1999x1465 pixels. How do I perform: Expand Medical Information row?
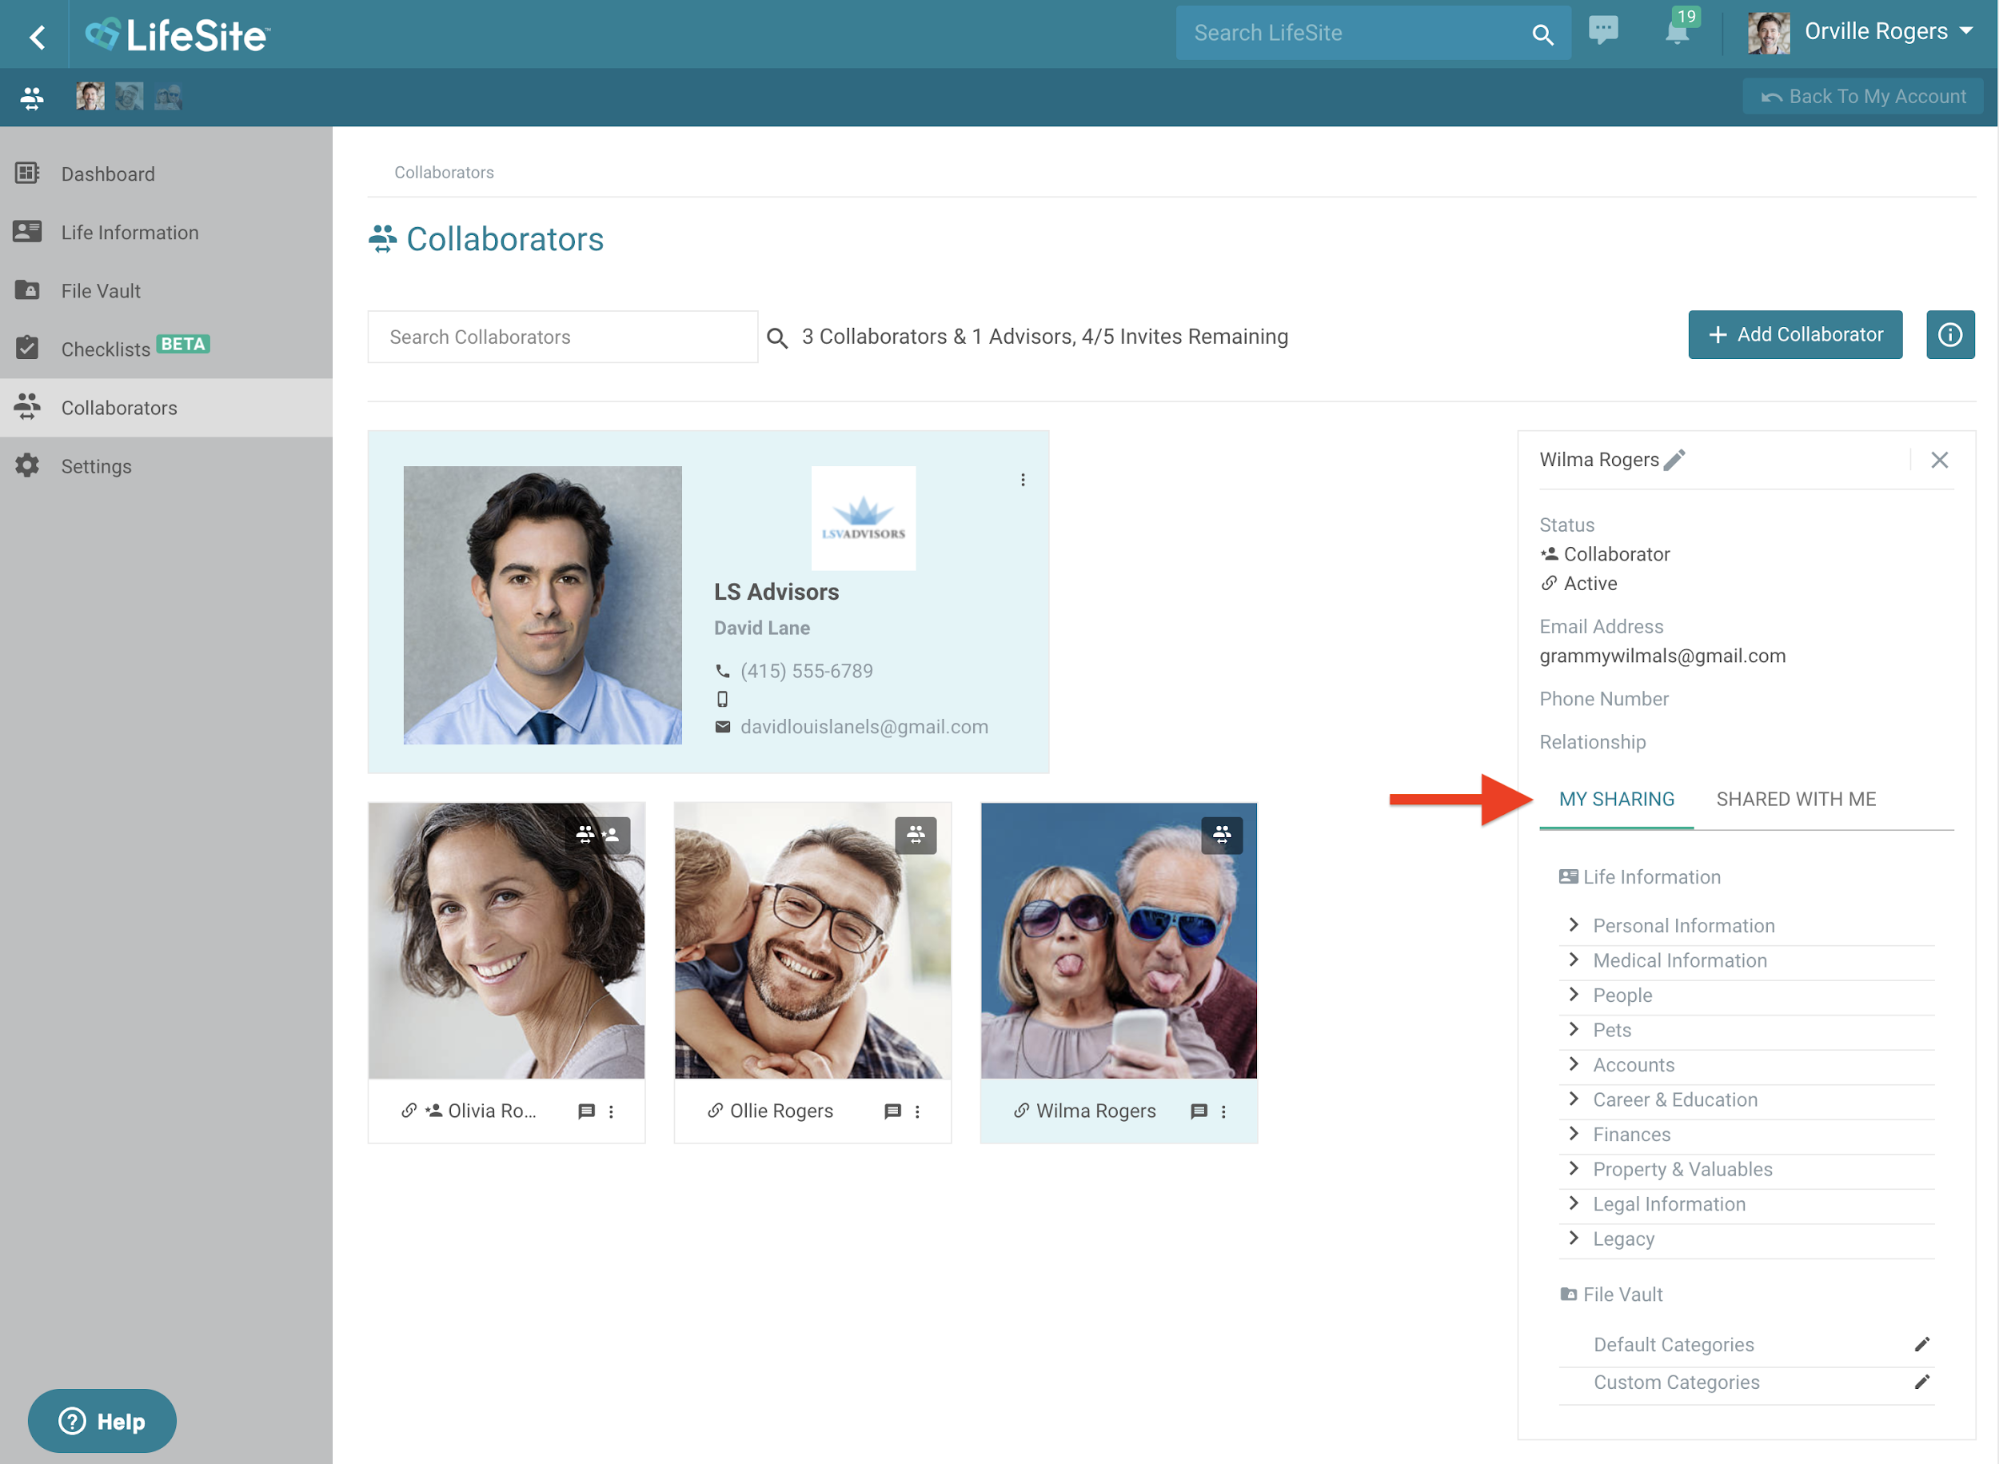(x=1746, y=961)
